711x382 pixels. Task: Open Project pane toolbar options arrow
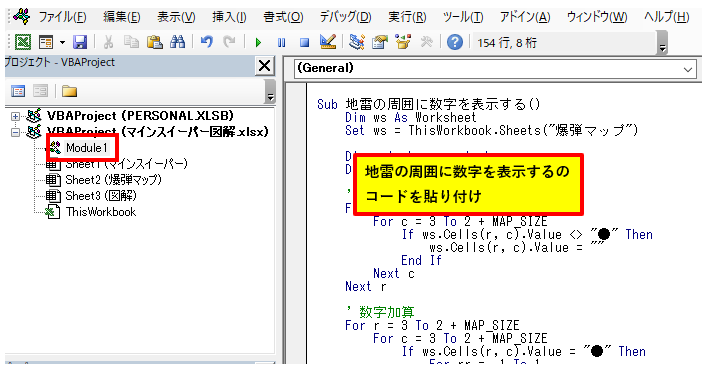(270, 91)
